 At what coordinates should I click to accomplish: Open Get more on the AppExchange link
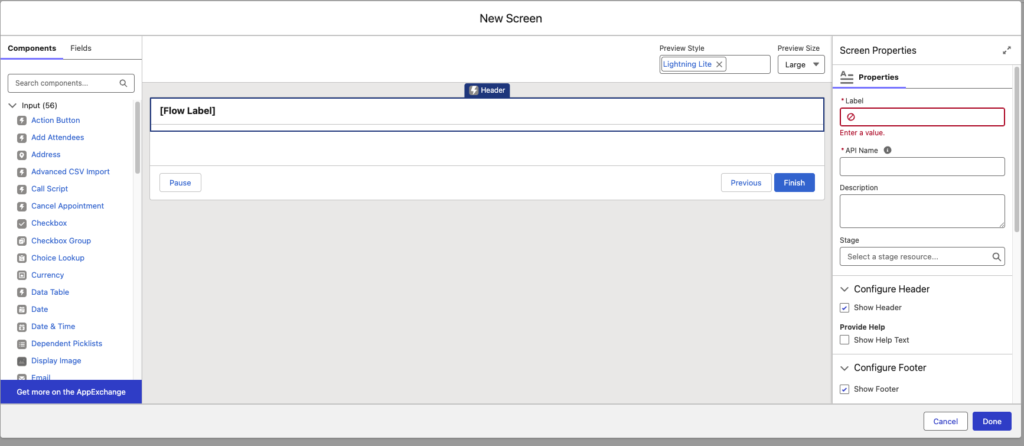click(71, 392)
